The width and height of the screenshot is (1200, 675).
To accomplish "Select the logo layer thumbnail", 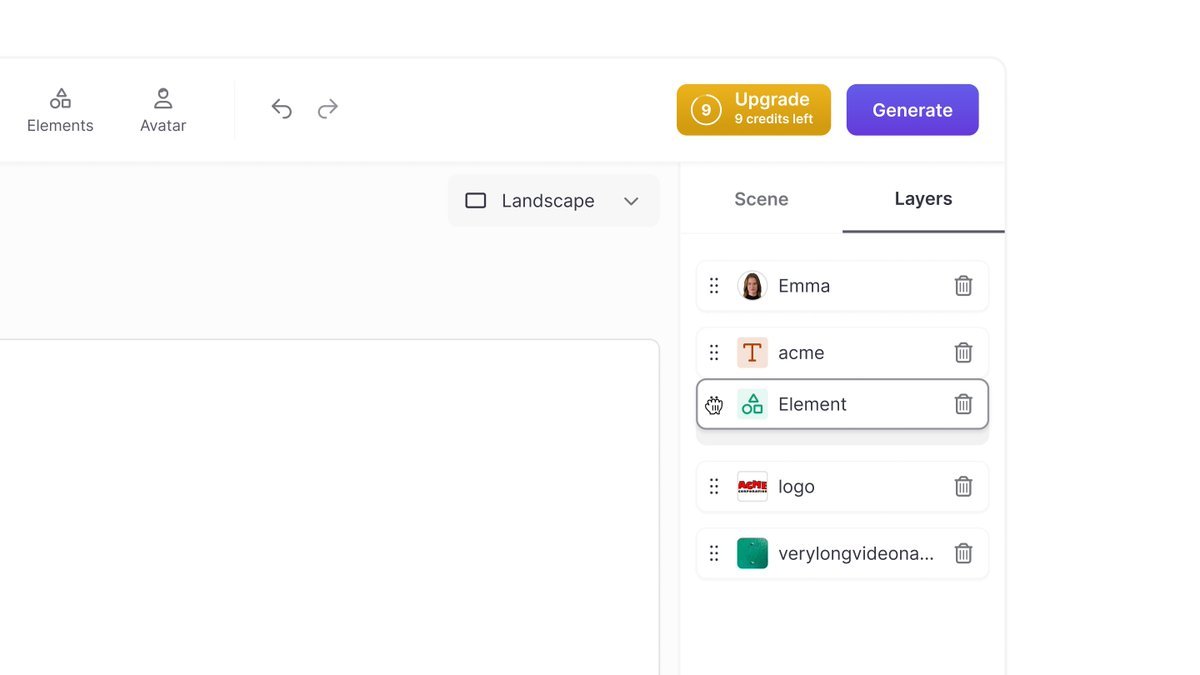I will tap(752, 487).
